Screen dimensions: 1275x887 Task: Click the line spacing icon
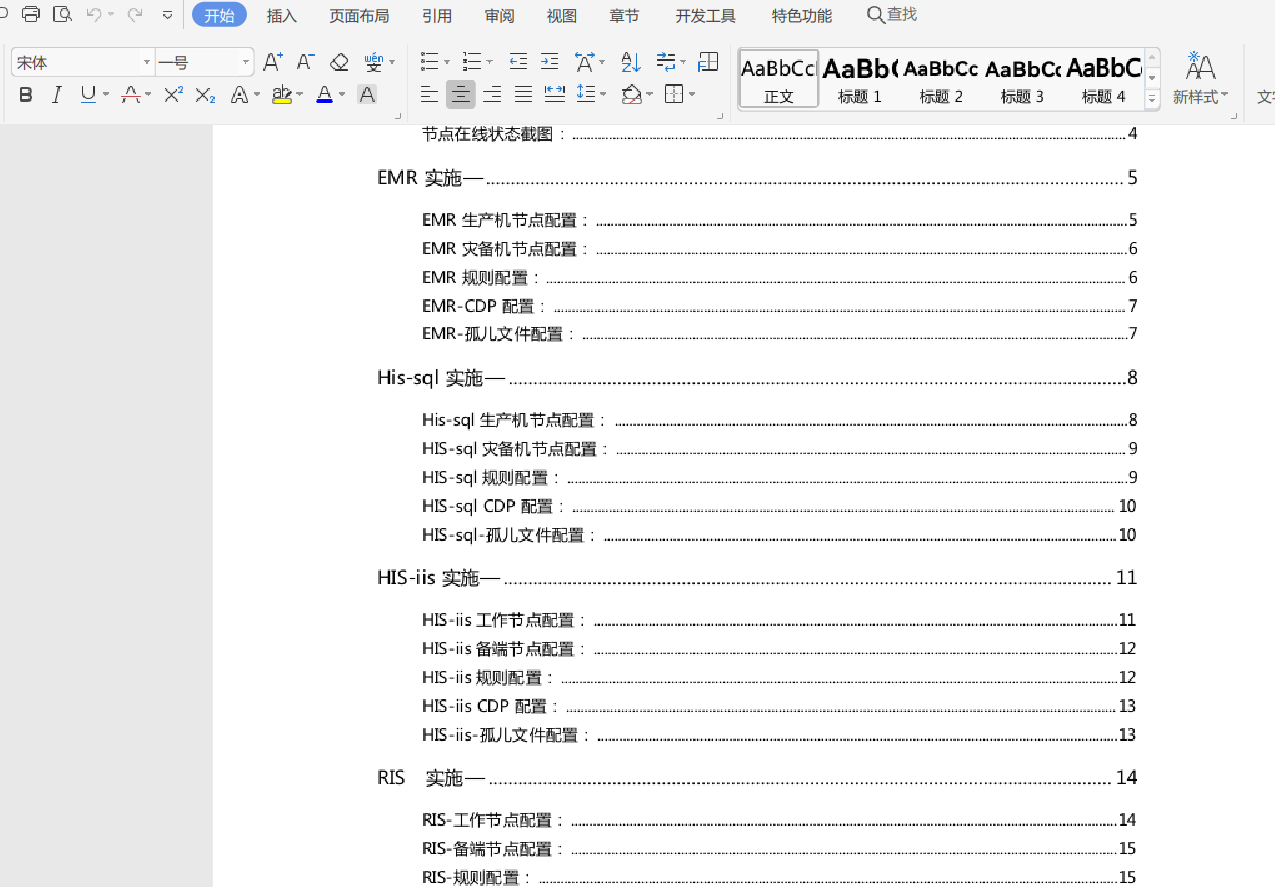[586, 95]
